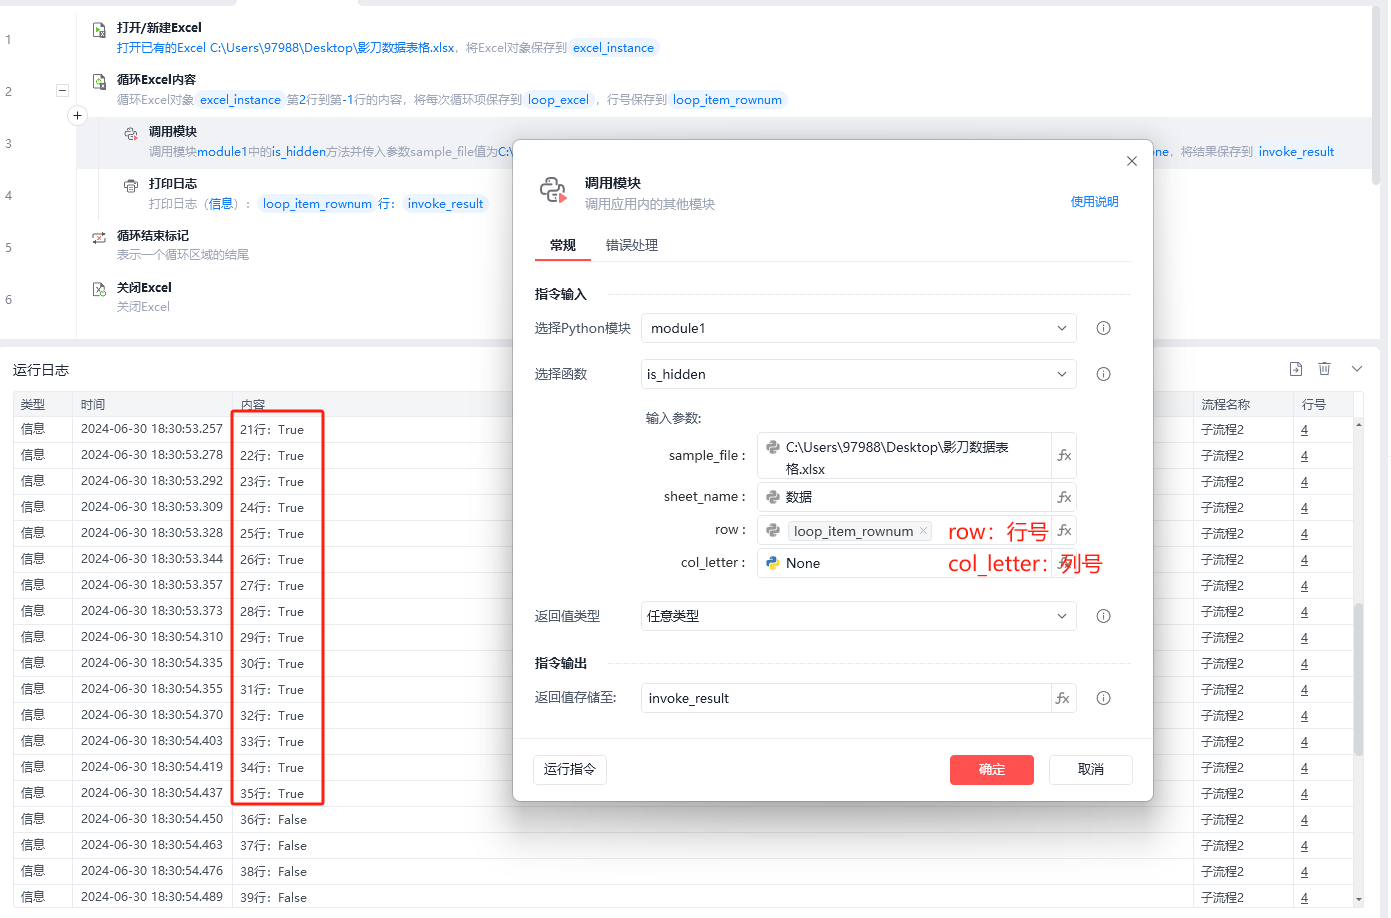
Task: Confirm the dialog with 确定
Action: tap(992, 769)
